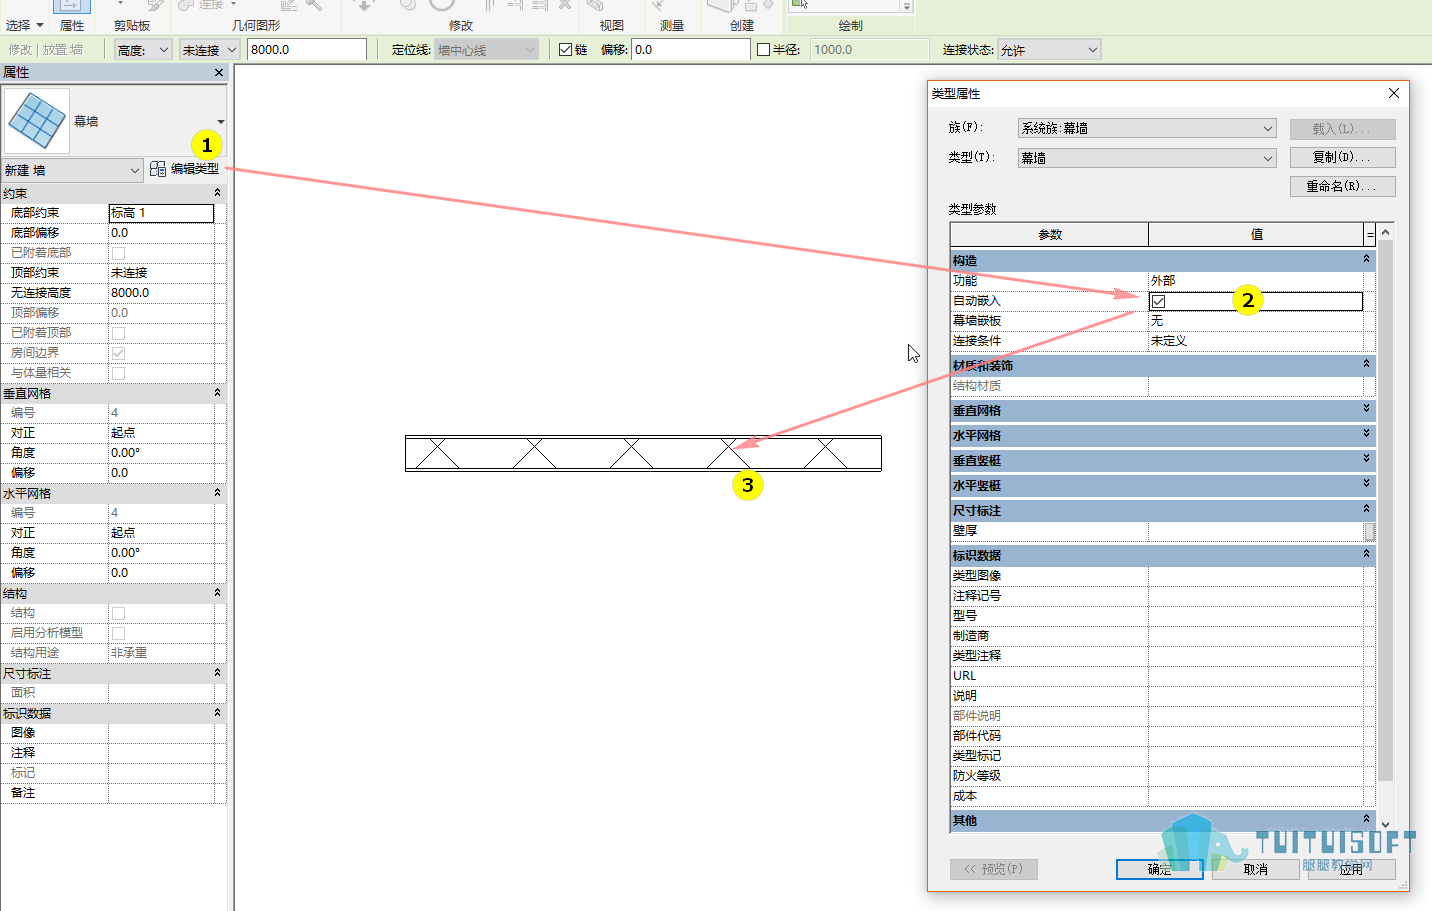Open the 未连接 top constraint dropdown in options bar
This screenshot has height=911, width=1432.
209,49
